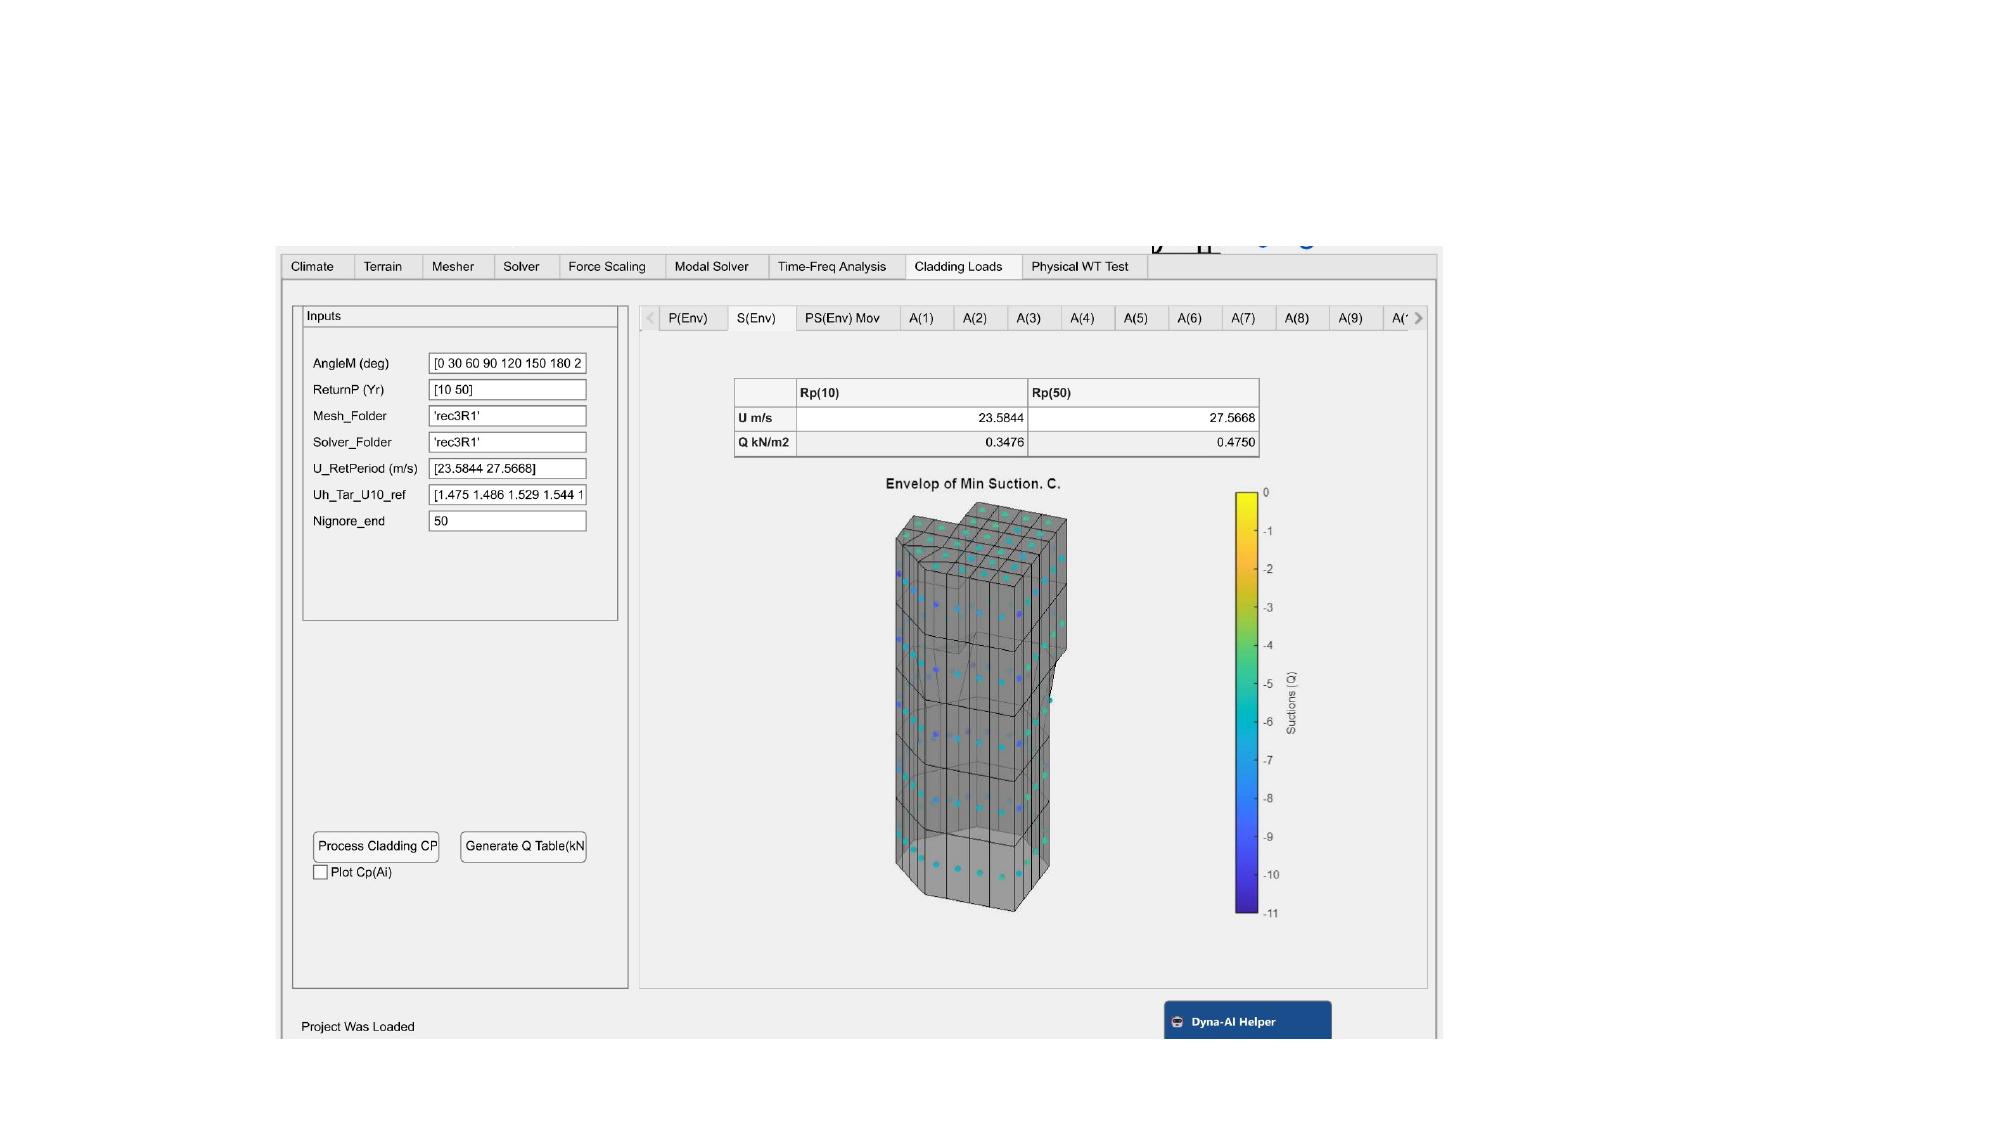Select the A(5) sub-tab

click(1135, 319)
